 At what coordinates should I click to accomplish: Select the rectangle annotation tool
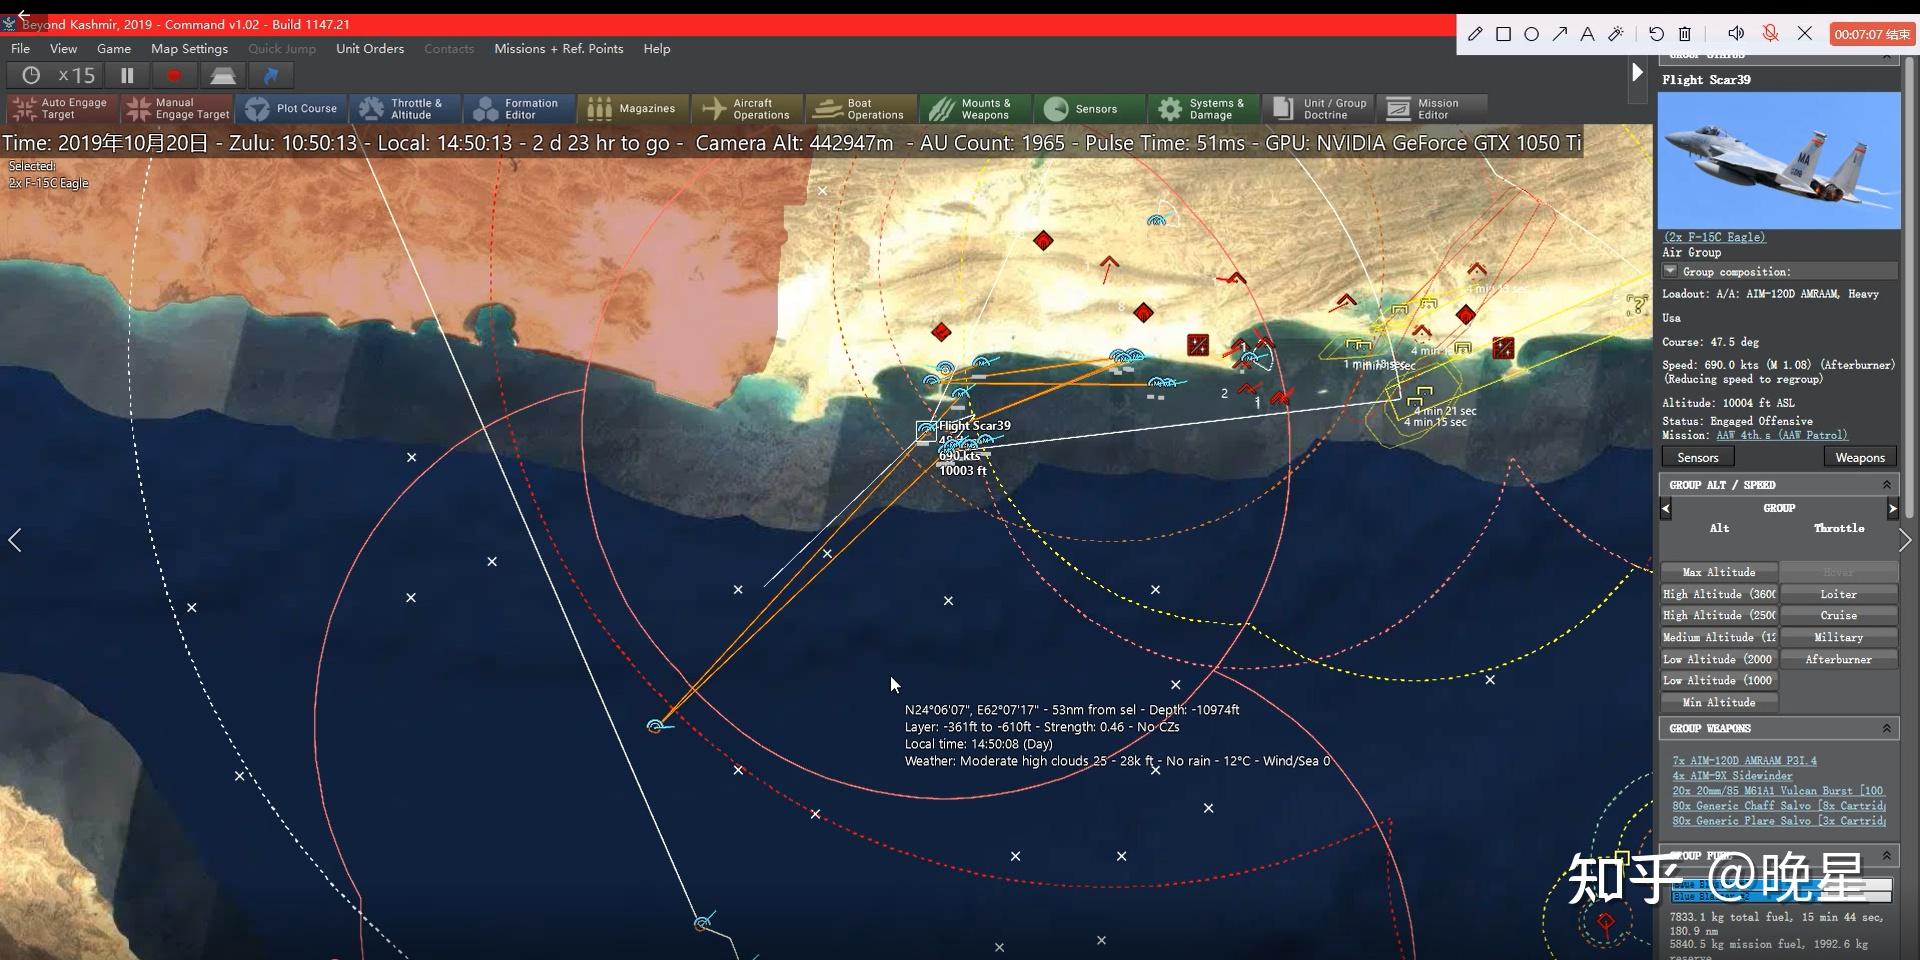point(1503,34)
